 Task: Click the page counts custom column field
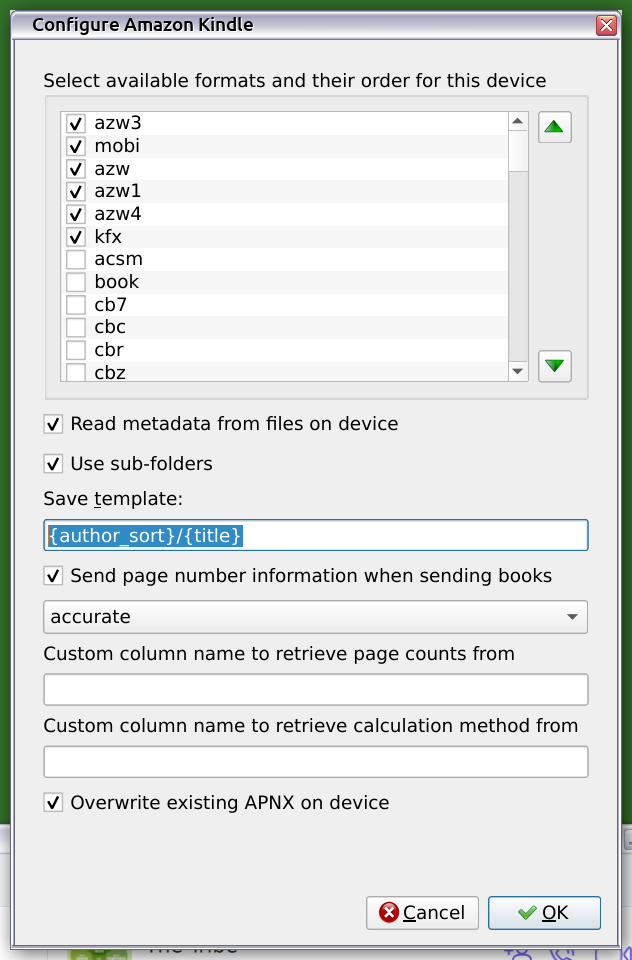coord(315,690)
